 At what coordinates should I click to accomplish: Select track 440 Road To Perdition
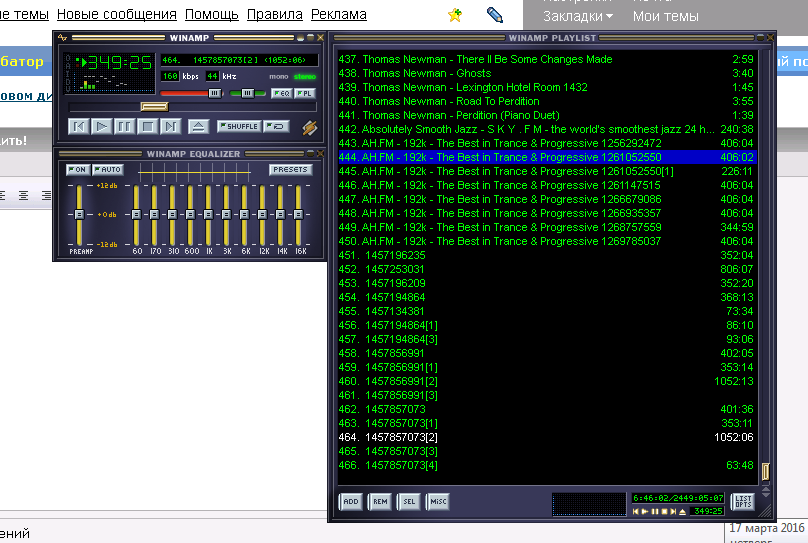tap(546, 101)
